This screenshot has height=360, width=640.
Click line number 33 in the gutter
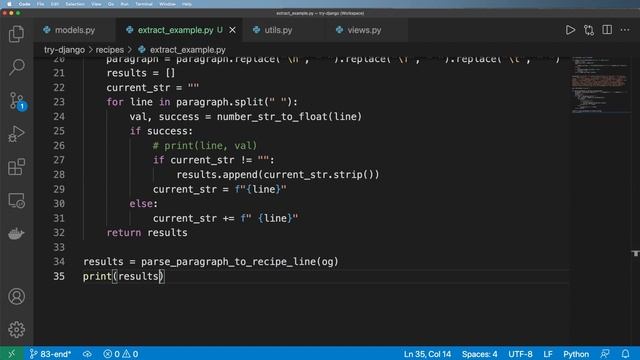point(59,247)
